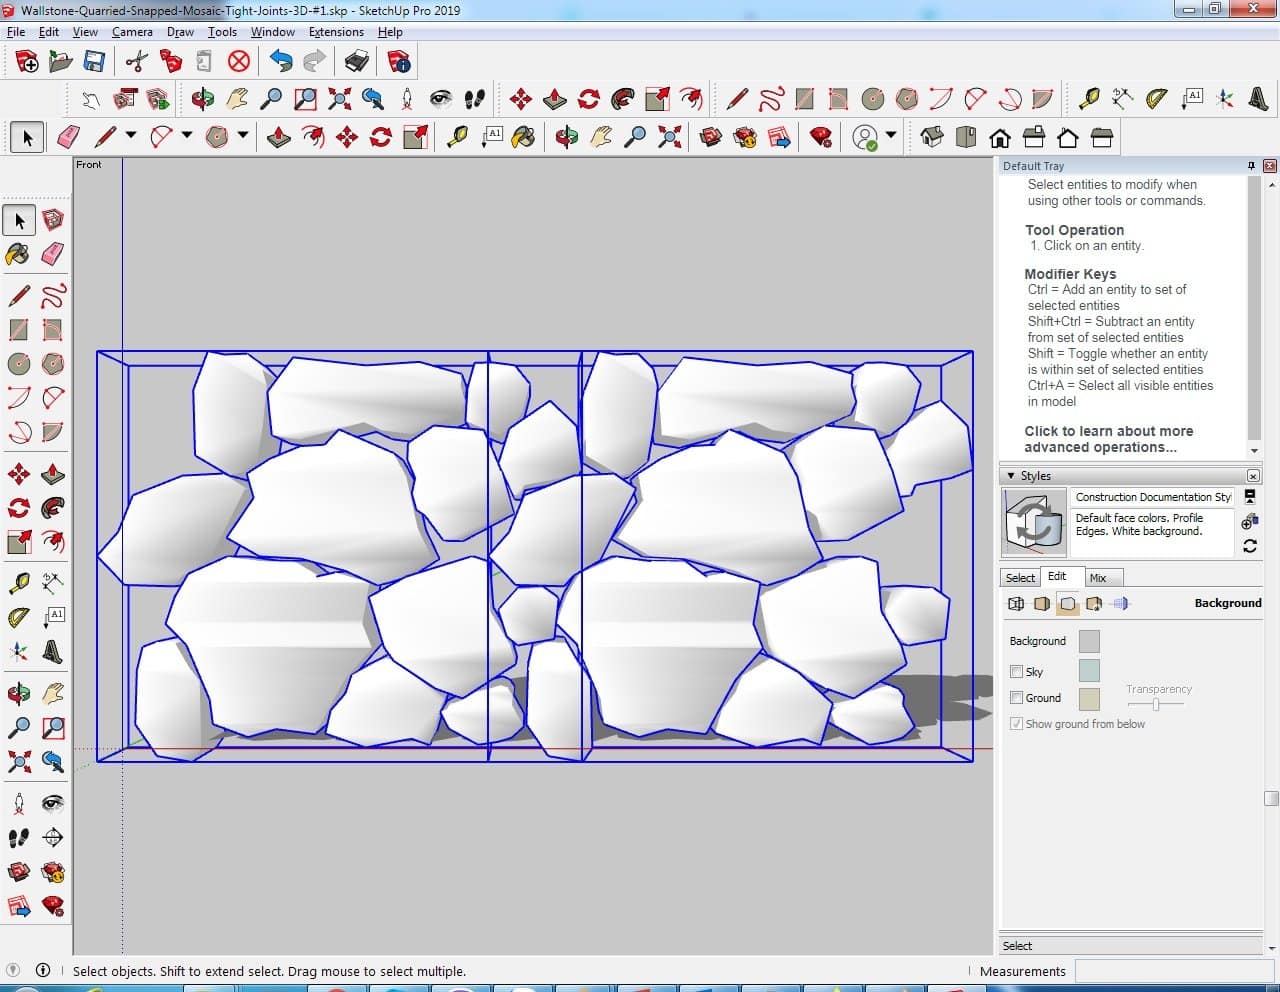Open the Extensions menu

[x=336, y=32]
